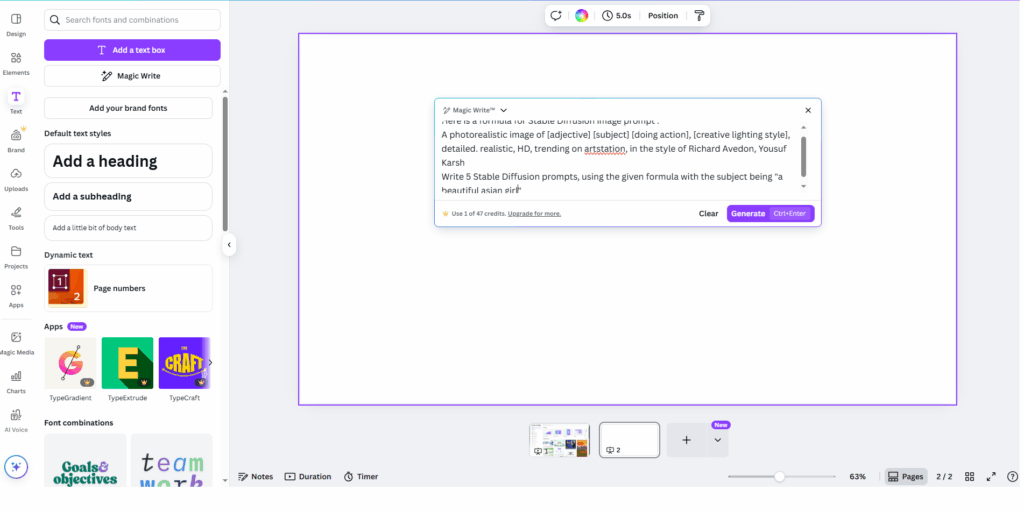Add a new page with plus button
The width and height of the screenshot is (1024, 511).
[686, 440]
